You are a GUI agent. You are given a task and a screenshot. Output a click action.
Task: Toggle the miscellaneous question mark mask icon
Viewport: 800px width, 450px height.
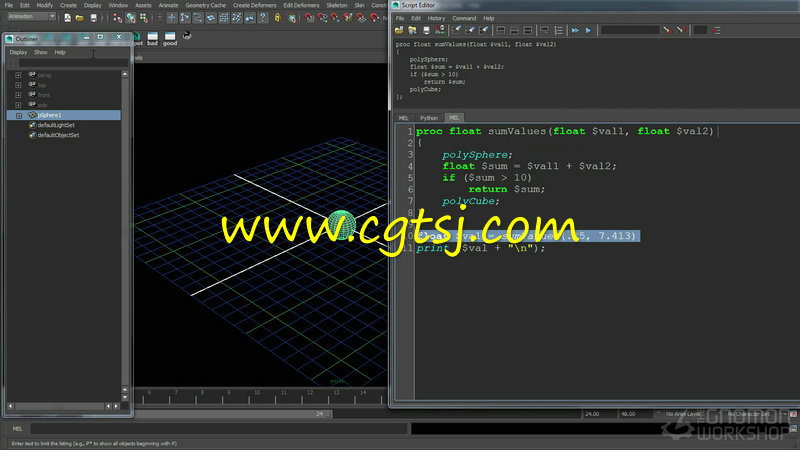263,18
